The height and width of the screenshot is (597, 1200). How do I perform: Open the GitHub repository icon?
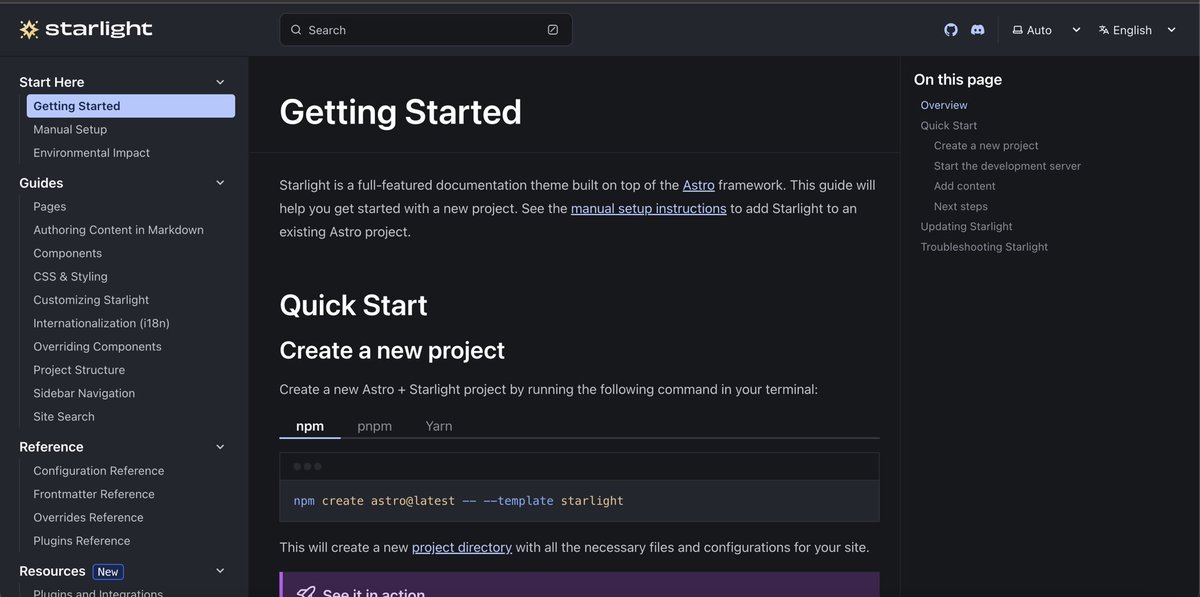pyautogui.click(x=951, y=30)
